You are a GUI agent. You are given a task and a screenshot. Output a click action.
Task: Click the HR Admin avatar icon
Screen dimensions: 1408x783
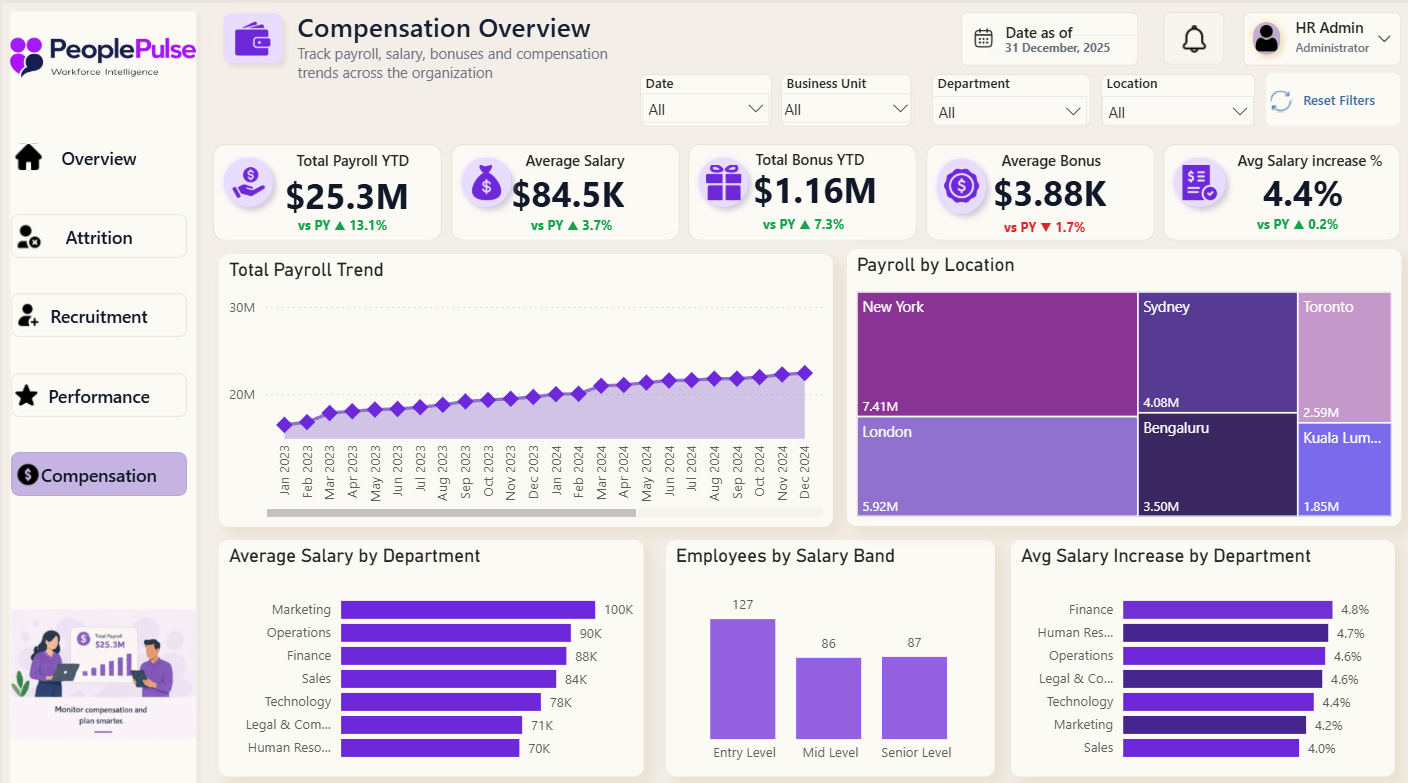coord(1267,39)
